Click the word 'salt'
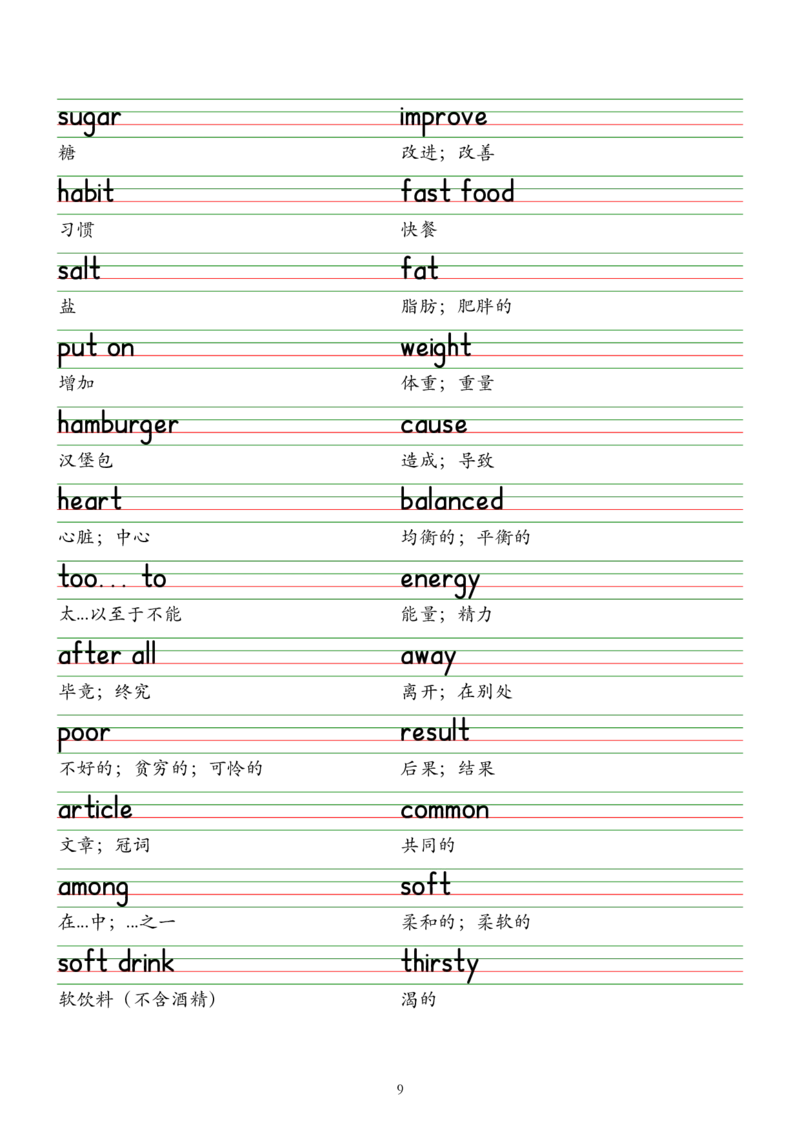Screen dimensions: 800x1132 [80, 271]
